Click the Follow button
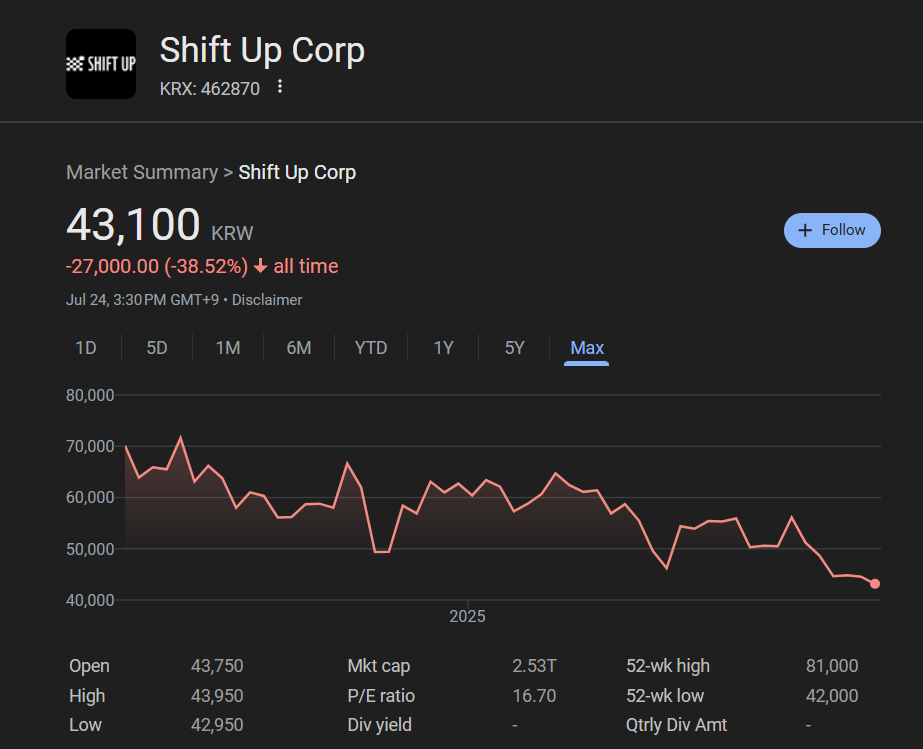Viewport: 923px width, 749px height. (x=832, y=230)
